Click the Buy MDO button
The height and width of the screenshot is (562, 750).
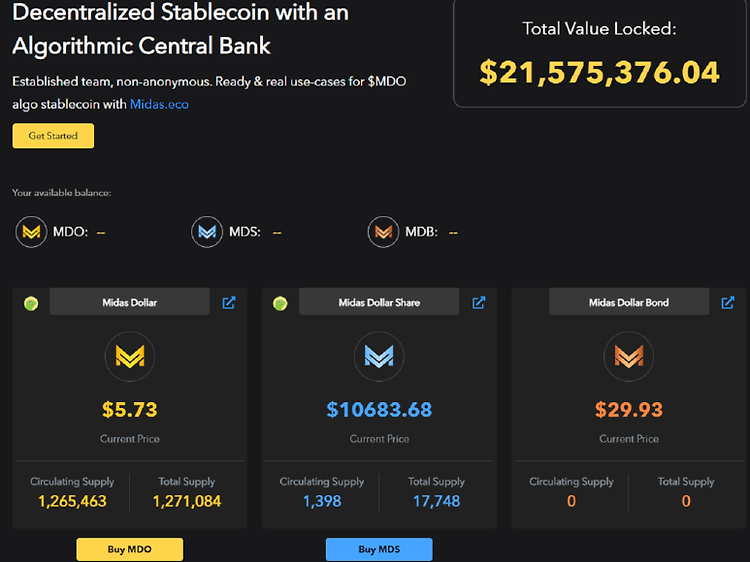pyautogui.click(x=130, y=549)
